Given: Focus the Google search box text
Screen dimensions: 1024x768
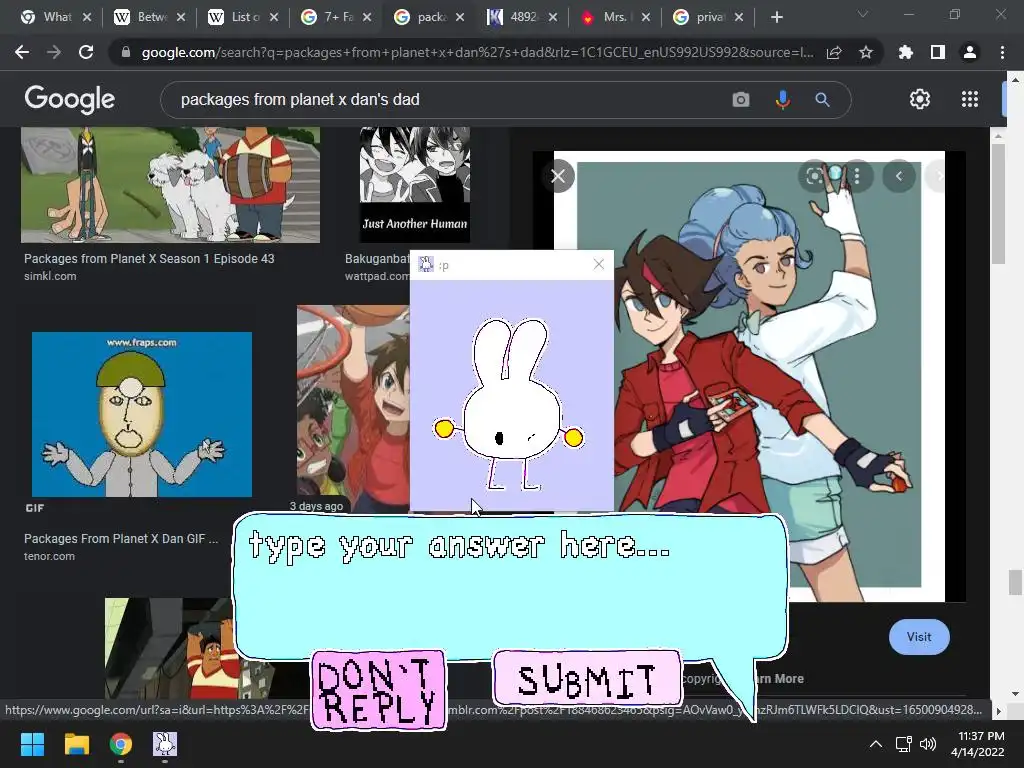Looking at the screenshot, I should (x=300, y=99).
